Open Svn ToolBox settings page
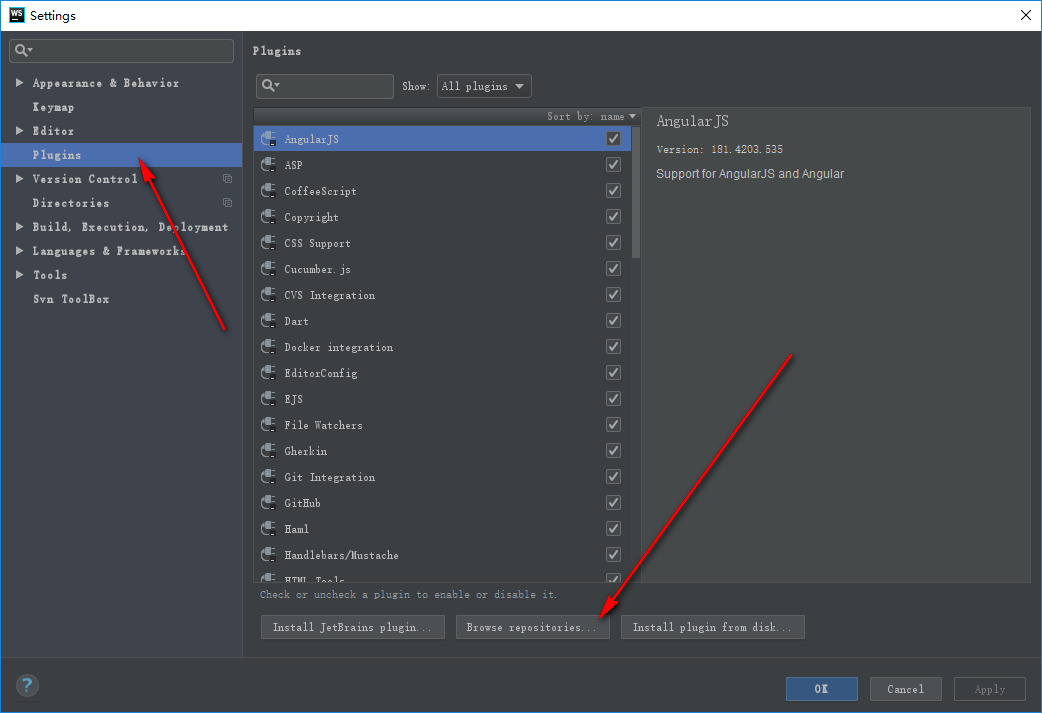Image resolution: width=1042 pixels, height=713 pixels. 71,299
